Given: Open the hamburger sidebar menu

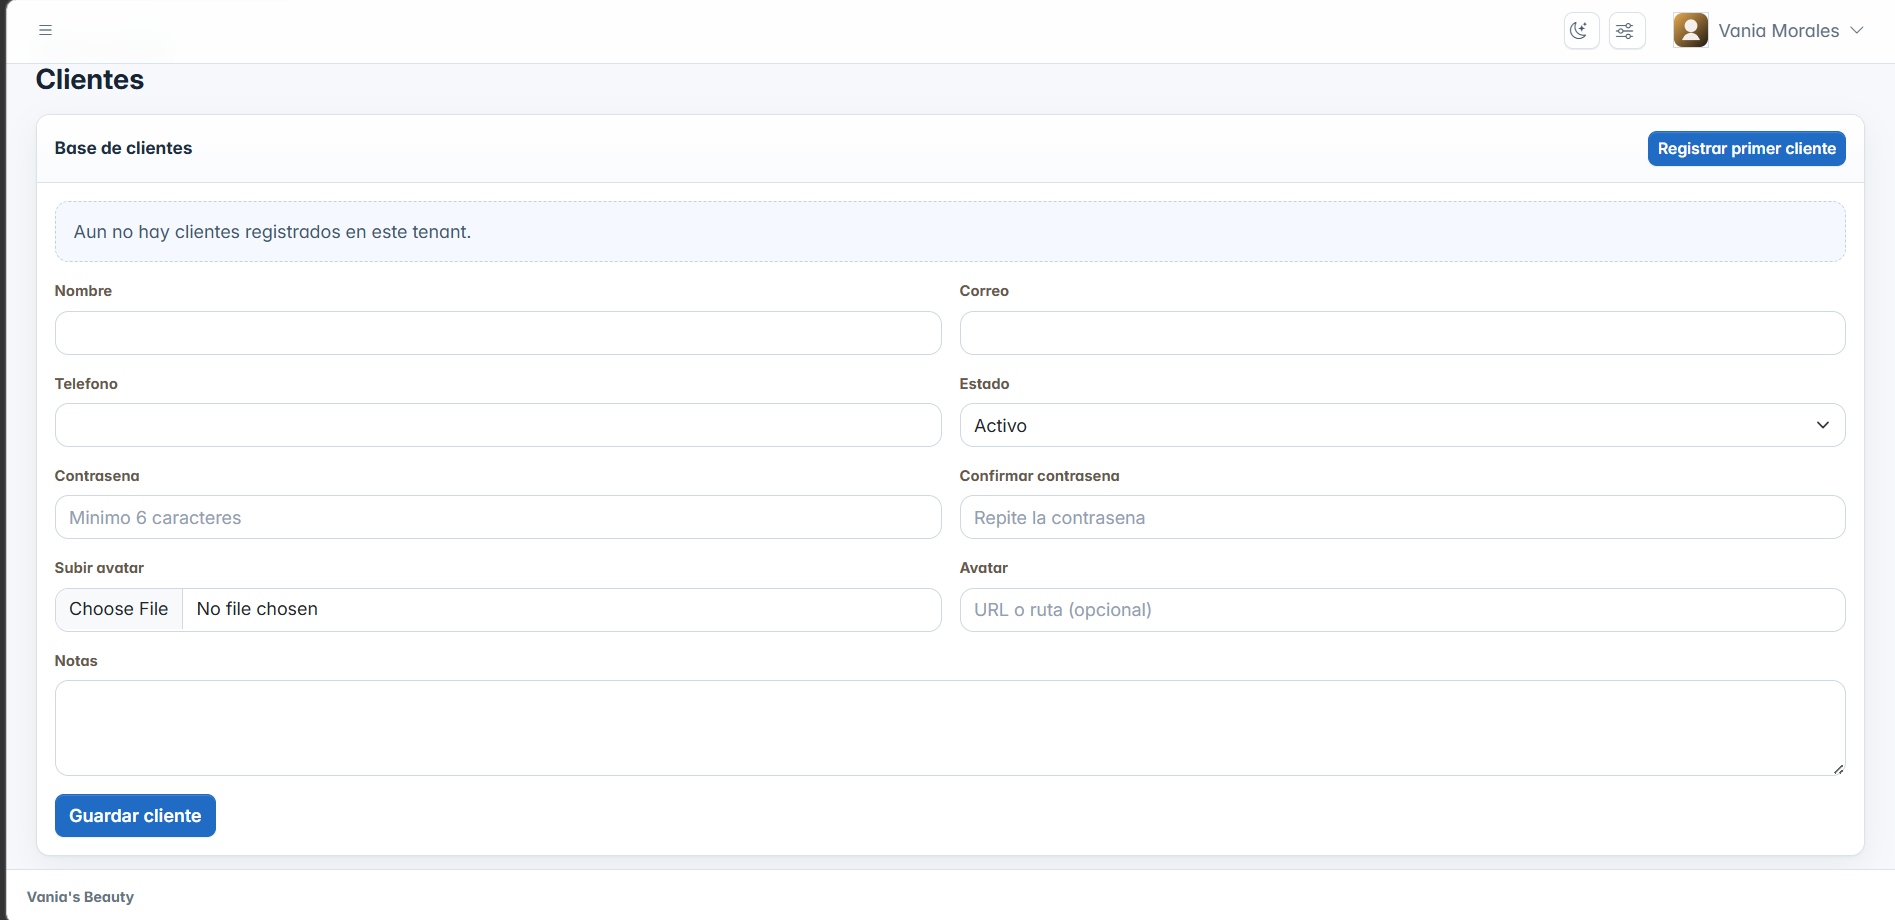Looking at the screenshot, I should 45,30.
